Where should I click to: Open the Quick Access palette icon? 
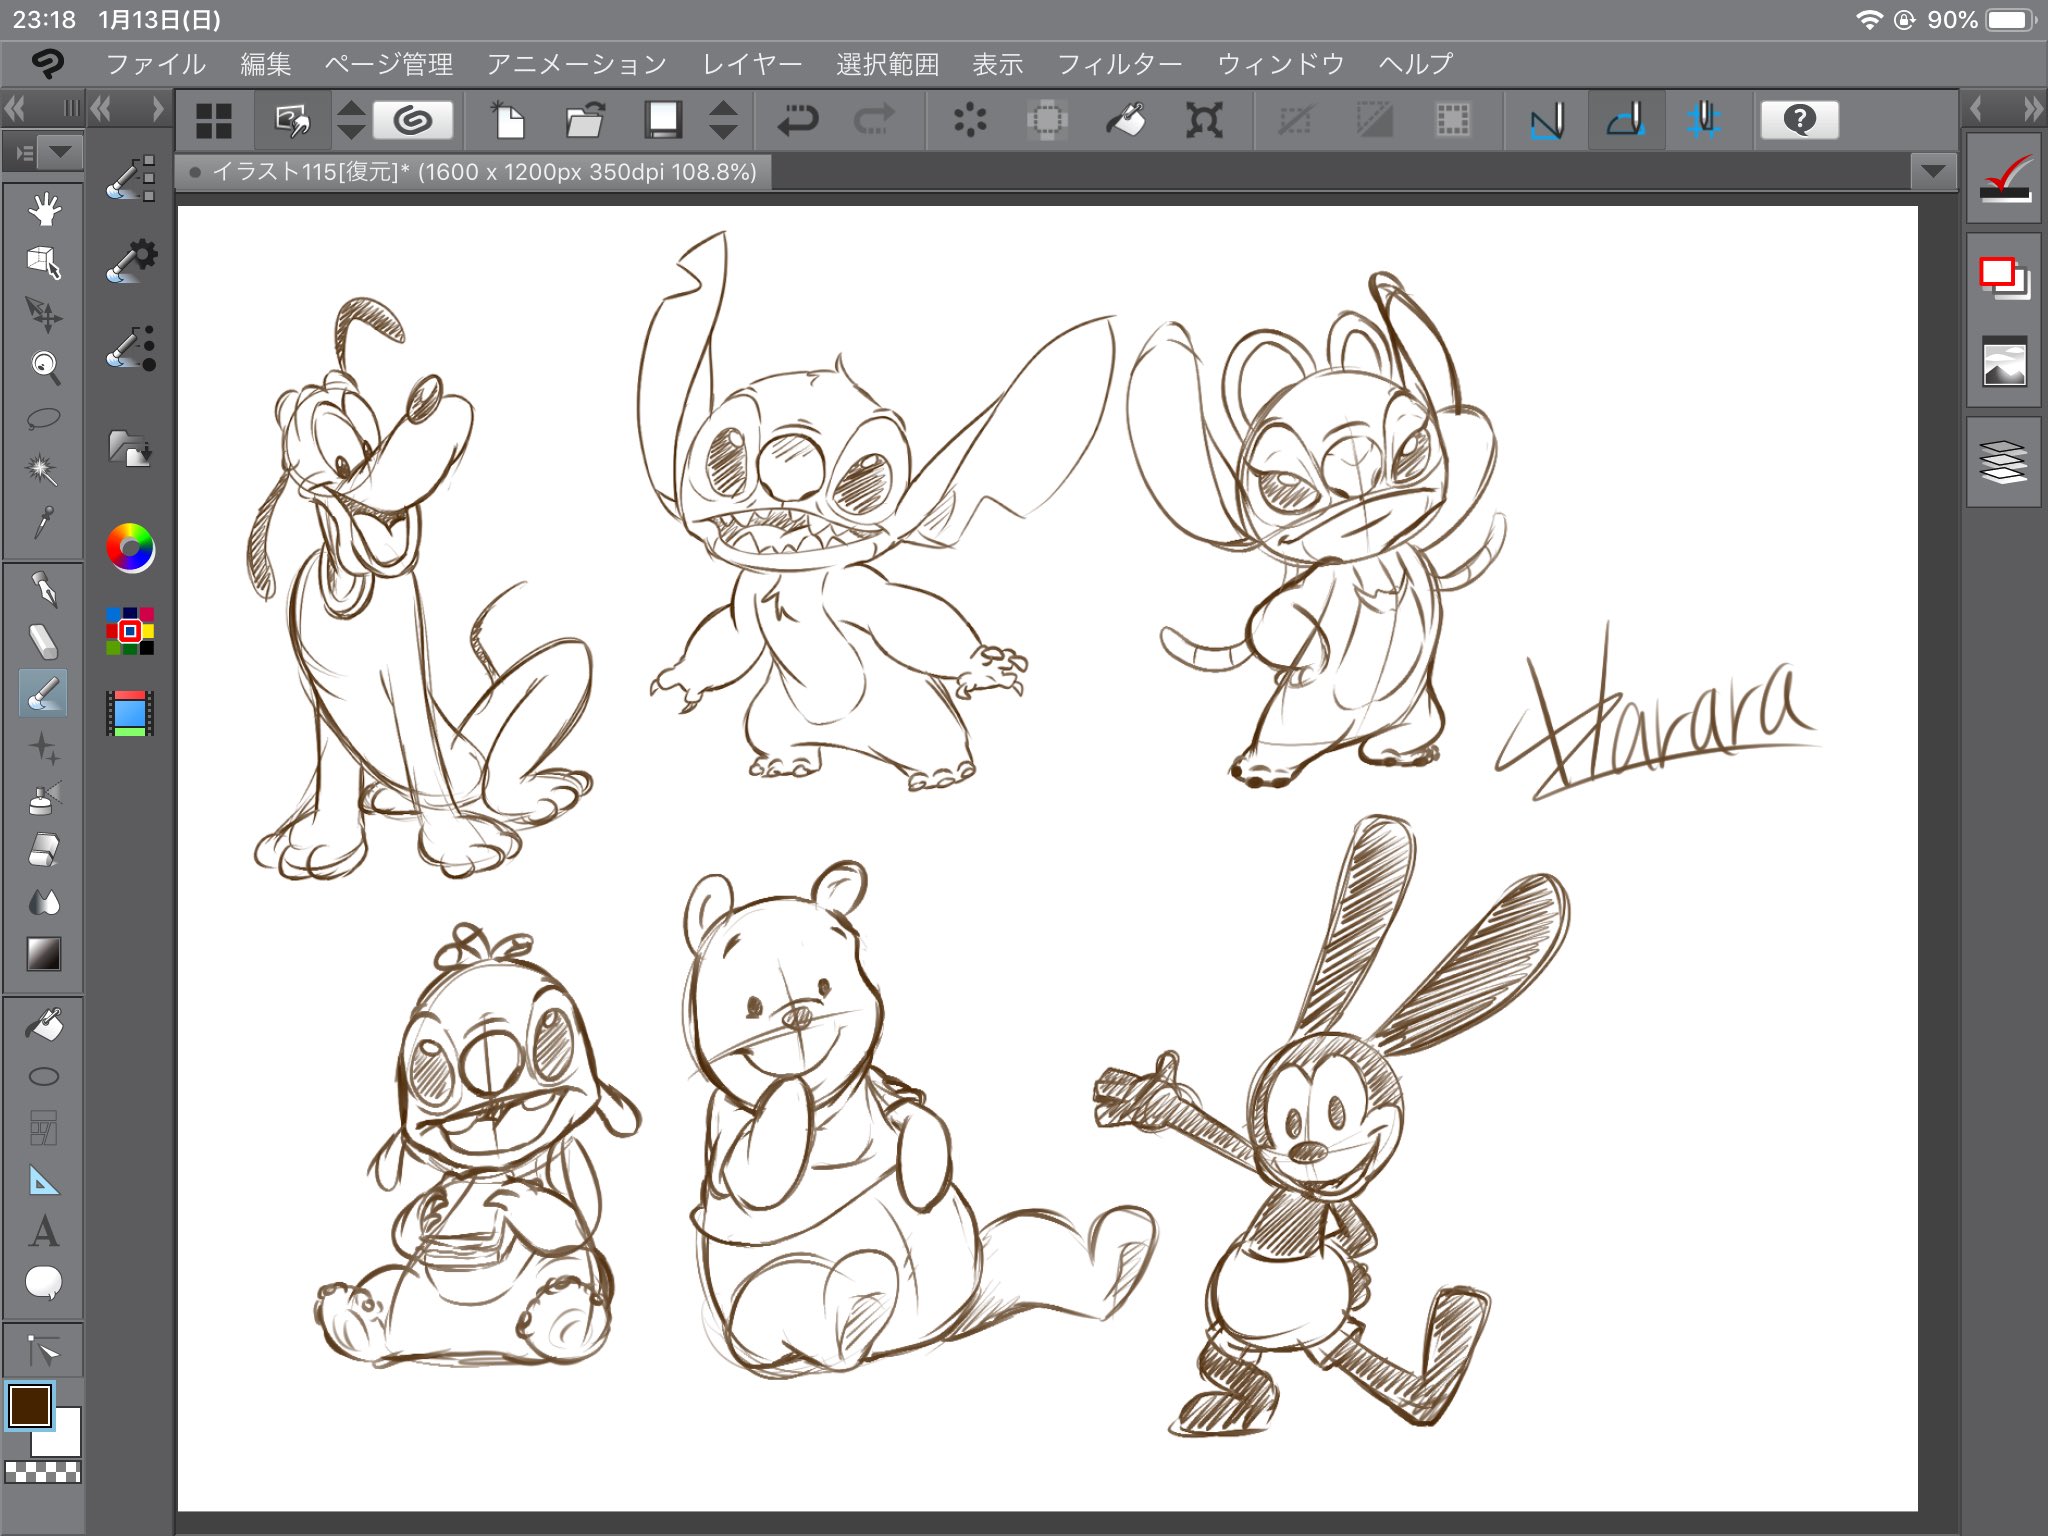pyautogui.click(x=2004, y=180)
